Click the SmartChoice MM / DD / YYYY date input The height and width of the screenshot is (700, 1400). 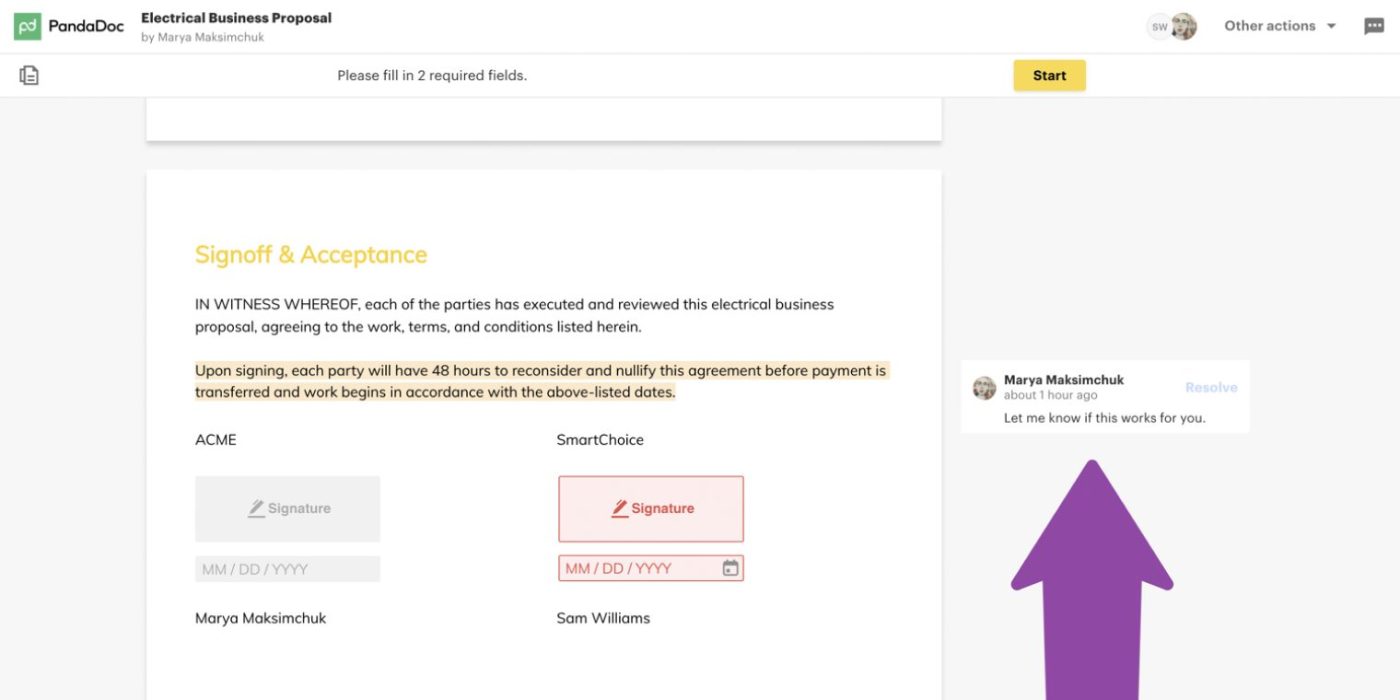click(x=637, y=568)
